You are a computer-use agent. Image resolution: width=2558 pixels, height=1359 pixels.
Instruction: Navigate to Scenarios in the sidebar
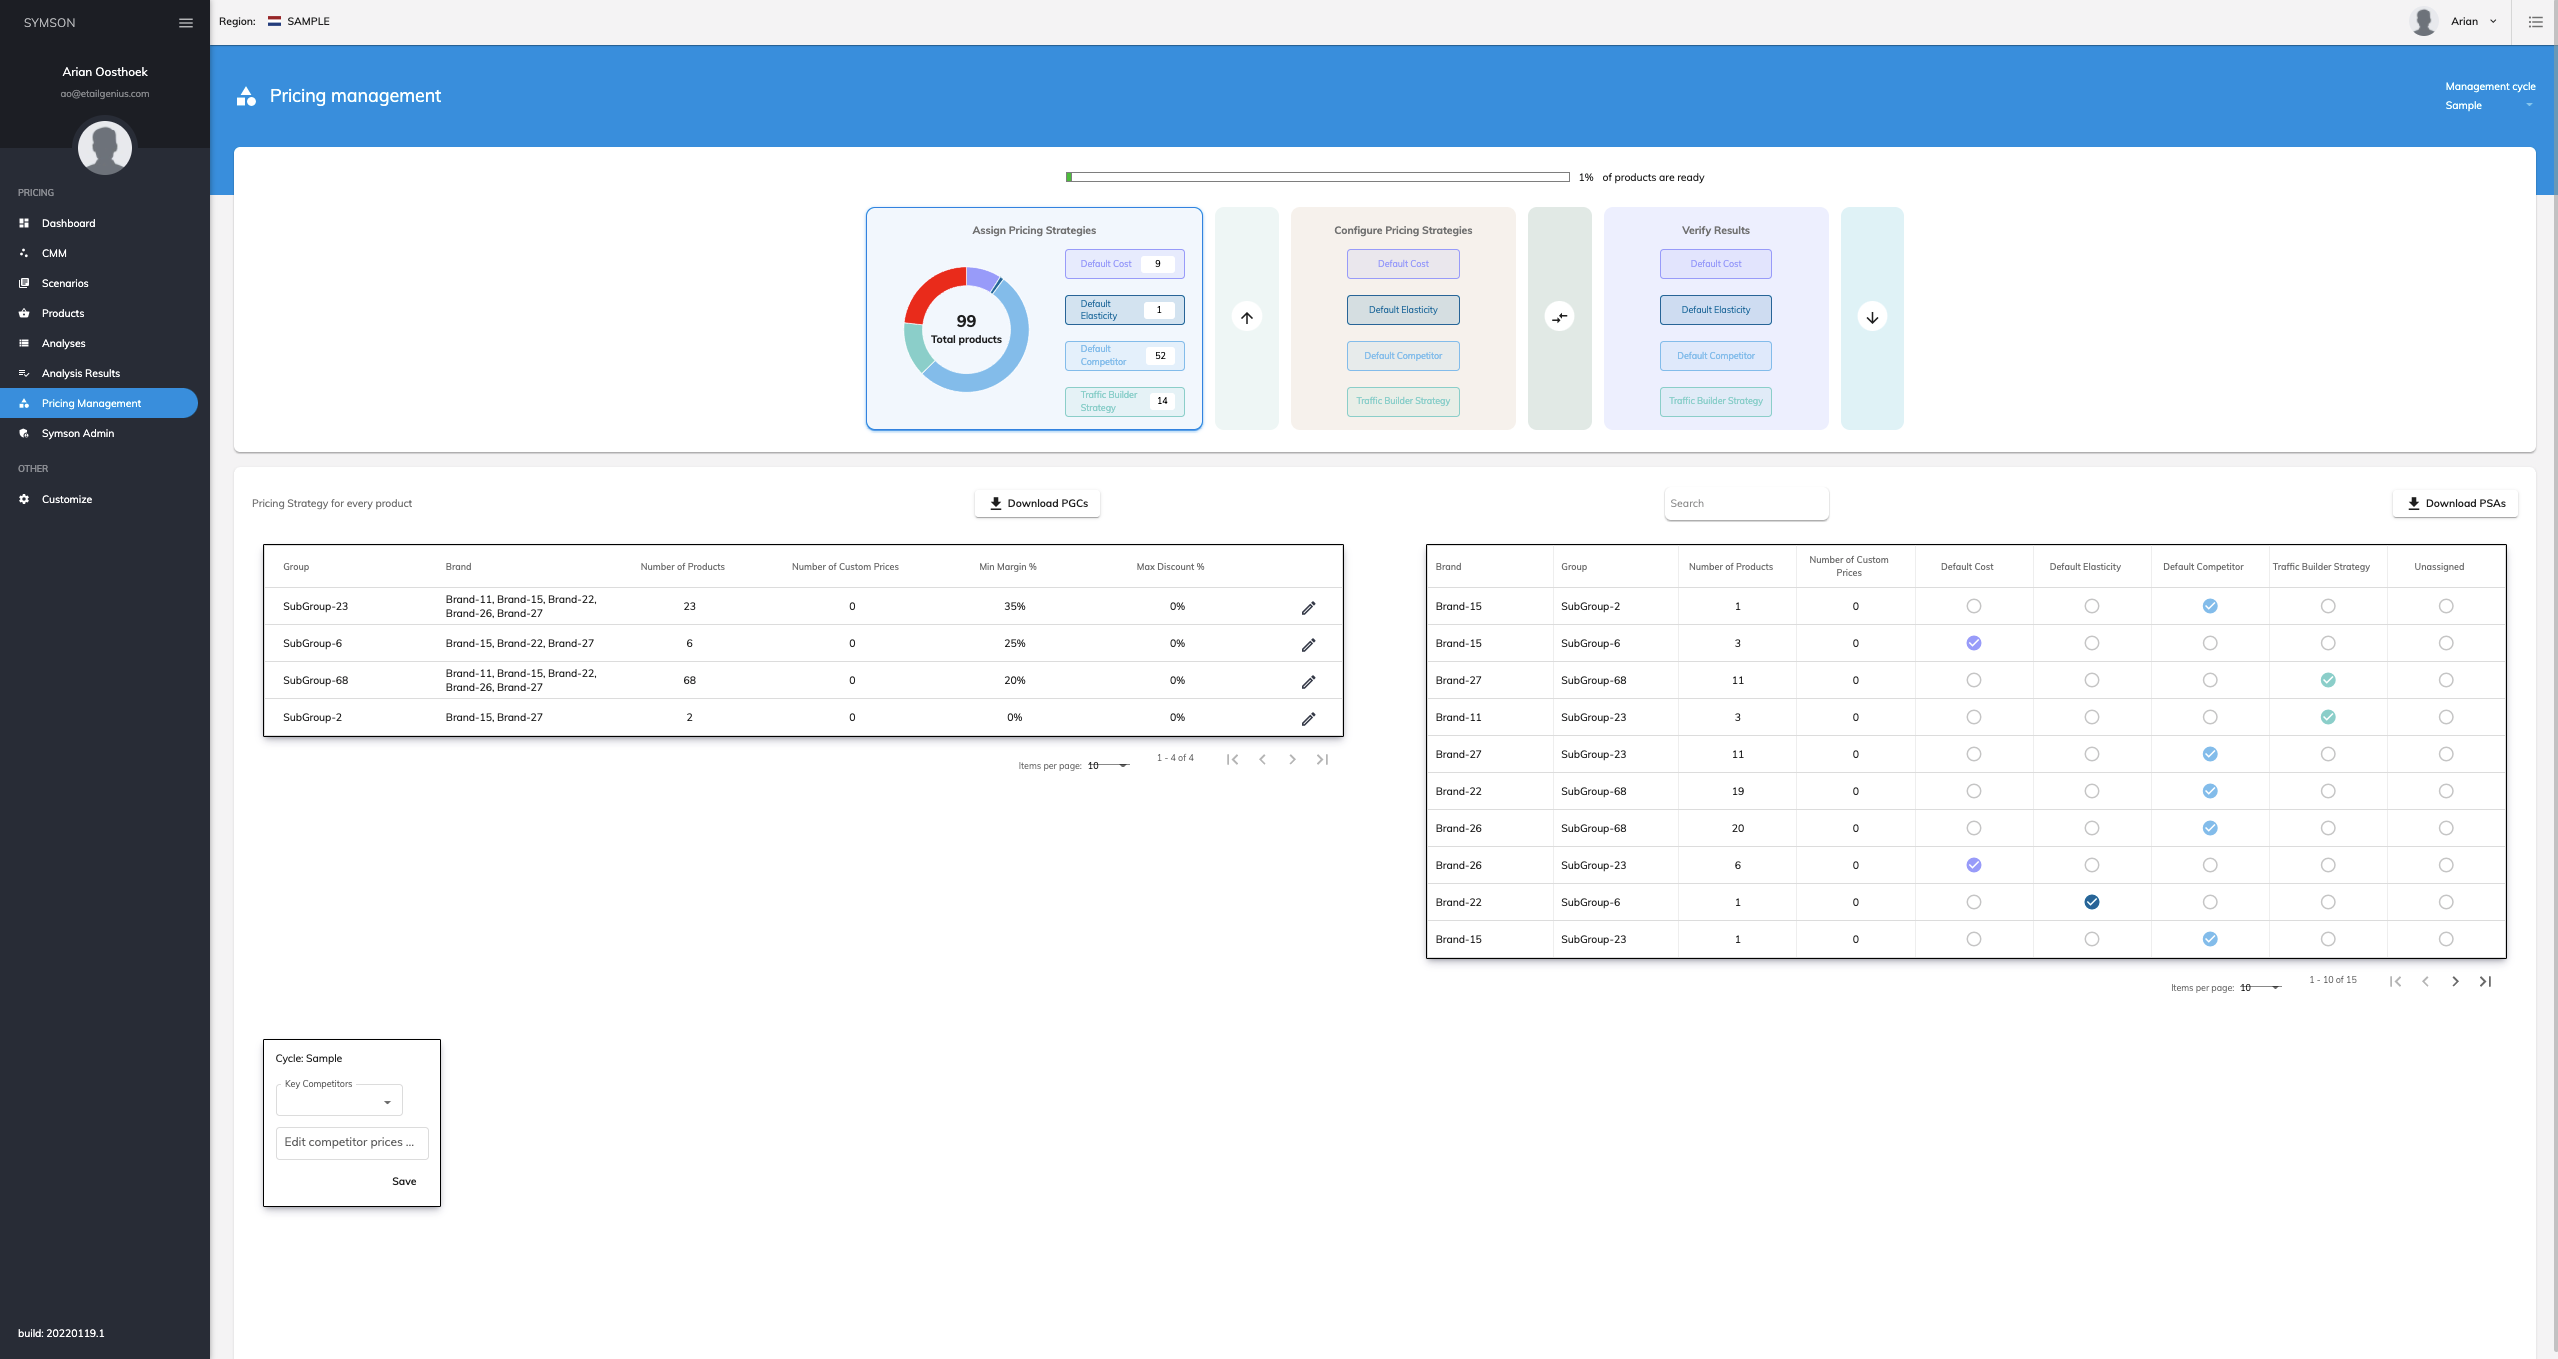tap(65, 283)
